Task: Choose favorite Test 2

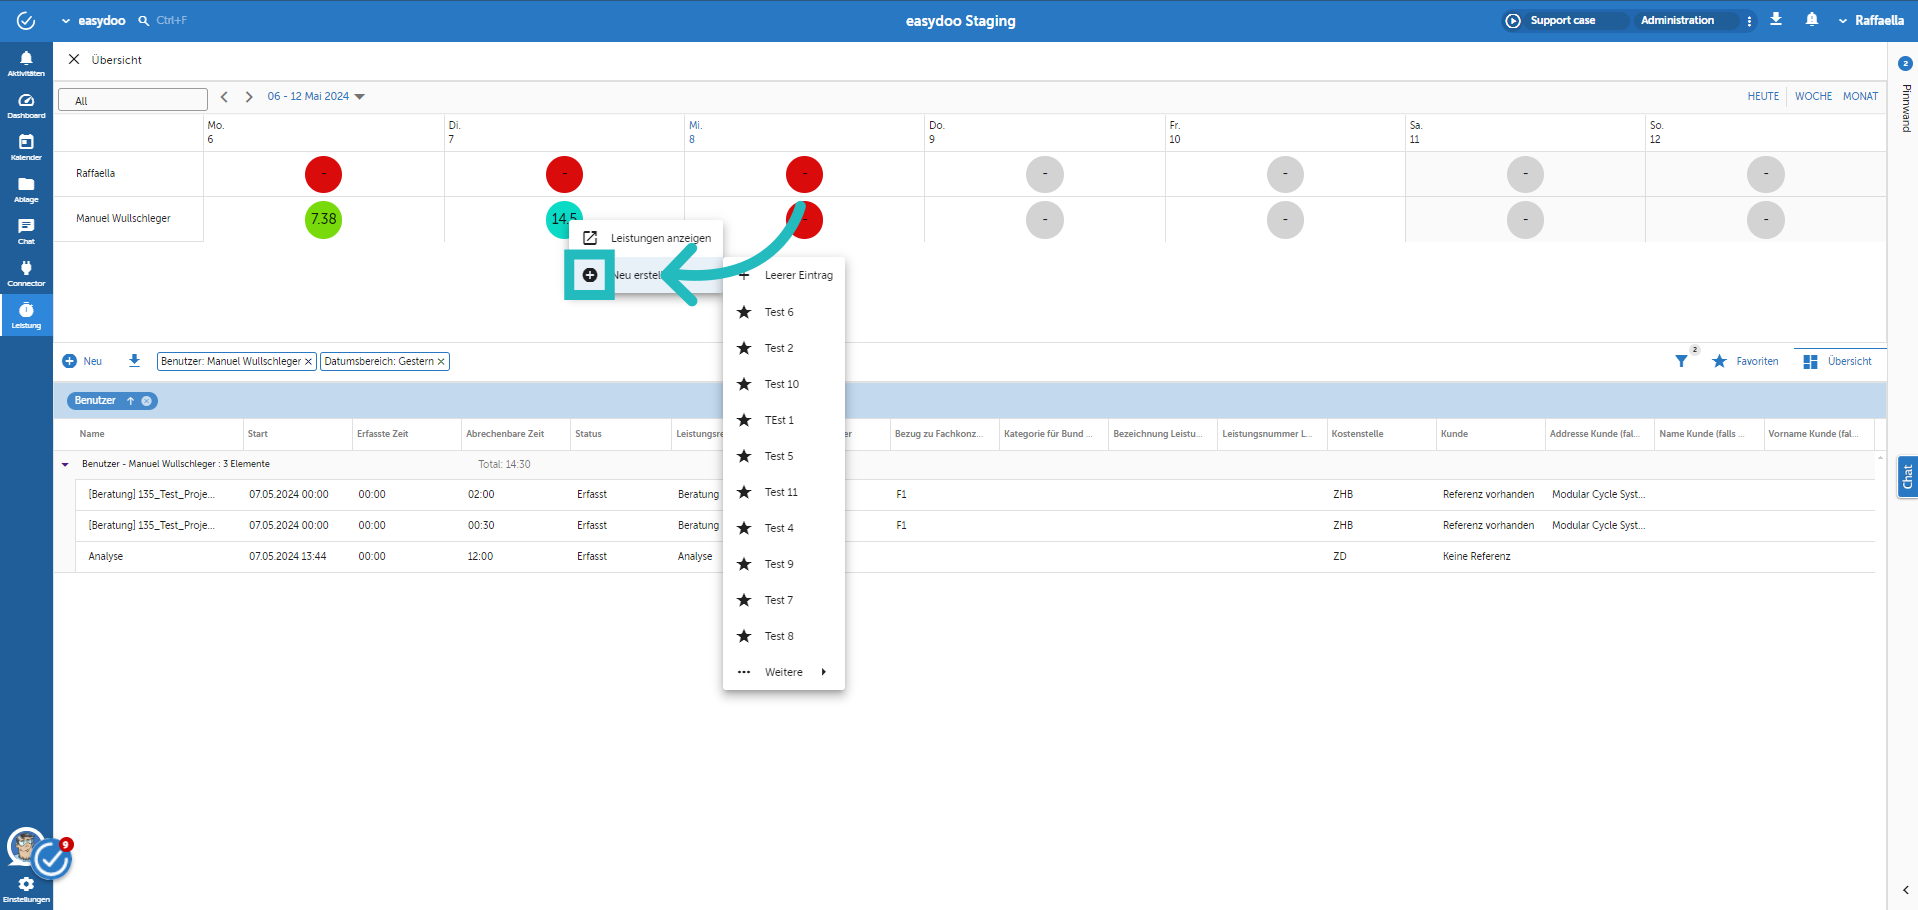Action: [x=784, y=348]
